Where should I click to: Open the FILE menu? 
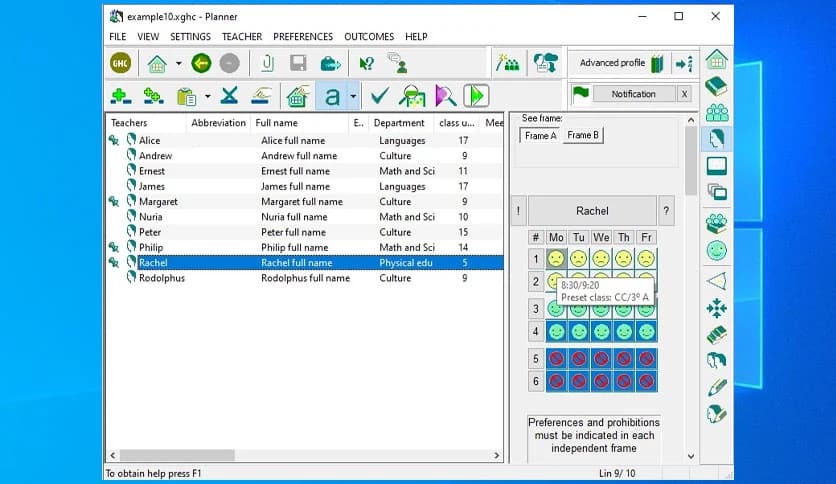[117, 37]
